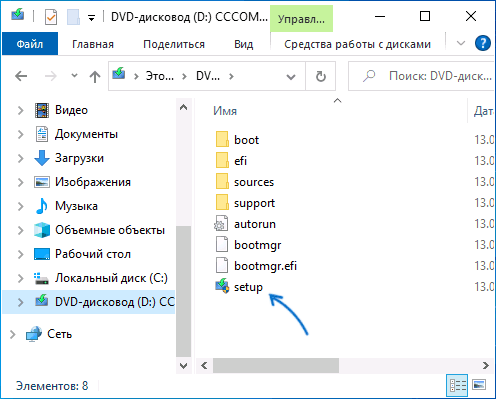
Task: Go forward with the Forward arrow
Action: [x=51, y=76]
